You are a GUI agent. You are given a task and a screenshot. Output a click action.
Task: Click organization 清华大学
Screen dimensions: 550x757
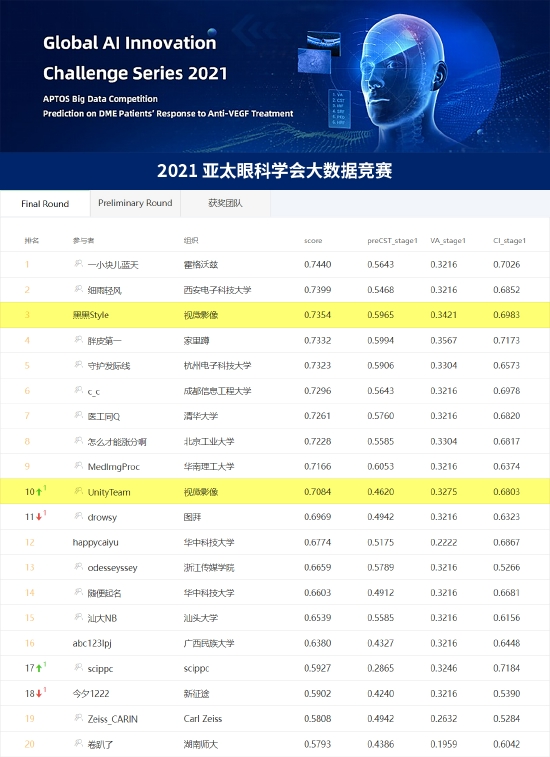[x=201, y=416]
